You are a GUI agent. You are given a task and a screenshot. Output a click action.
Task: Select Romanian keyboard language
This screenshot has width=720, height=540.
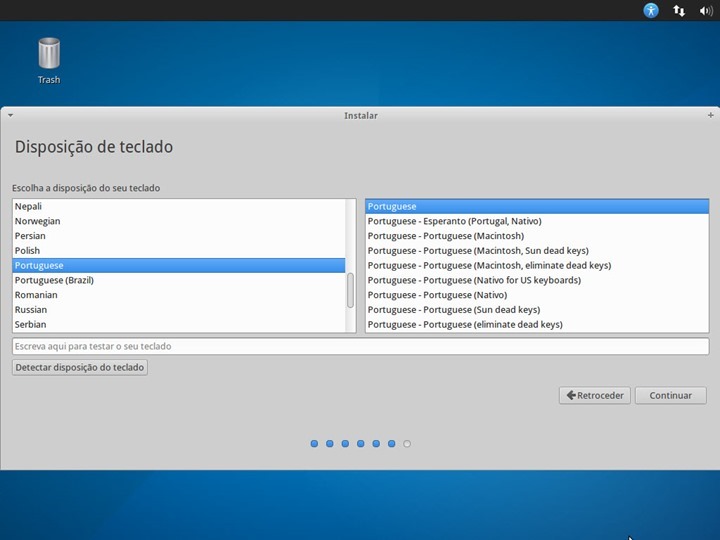[x=179, y=295]
